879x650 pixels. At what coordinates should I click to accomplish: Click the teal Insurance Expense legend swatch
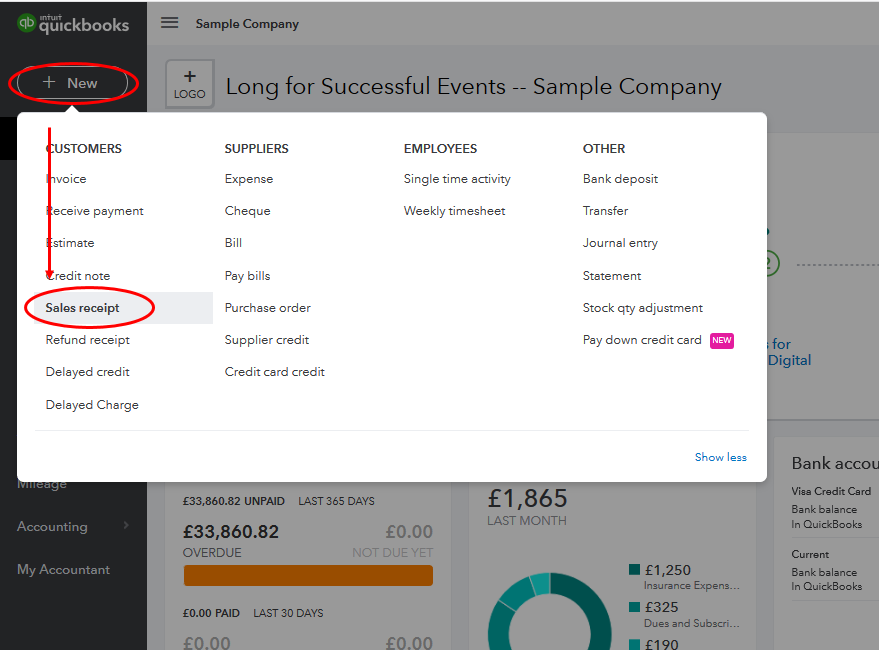coord(634,570)
